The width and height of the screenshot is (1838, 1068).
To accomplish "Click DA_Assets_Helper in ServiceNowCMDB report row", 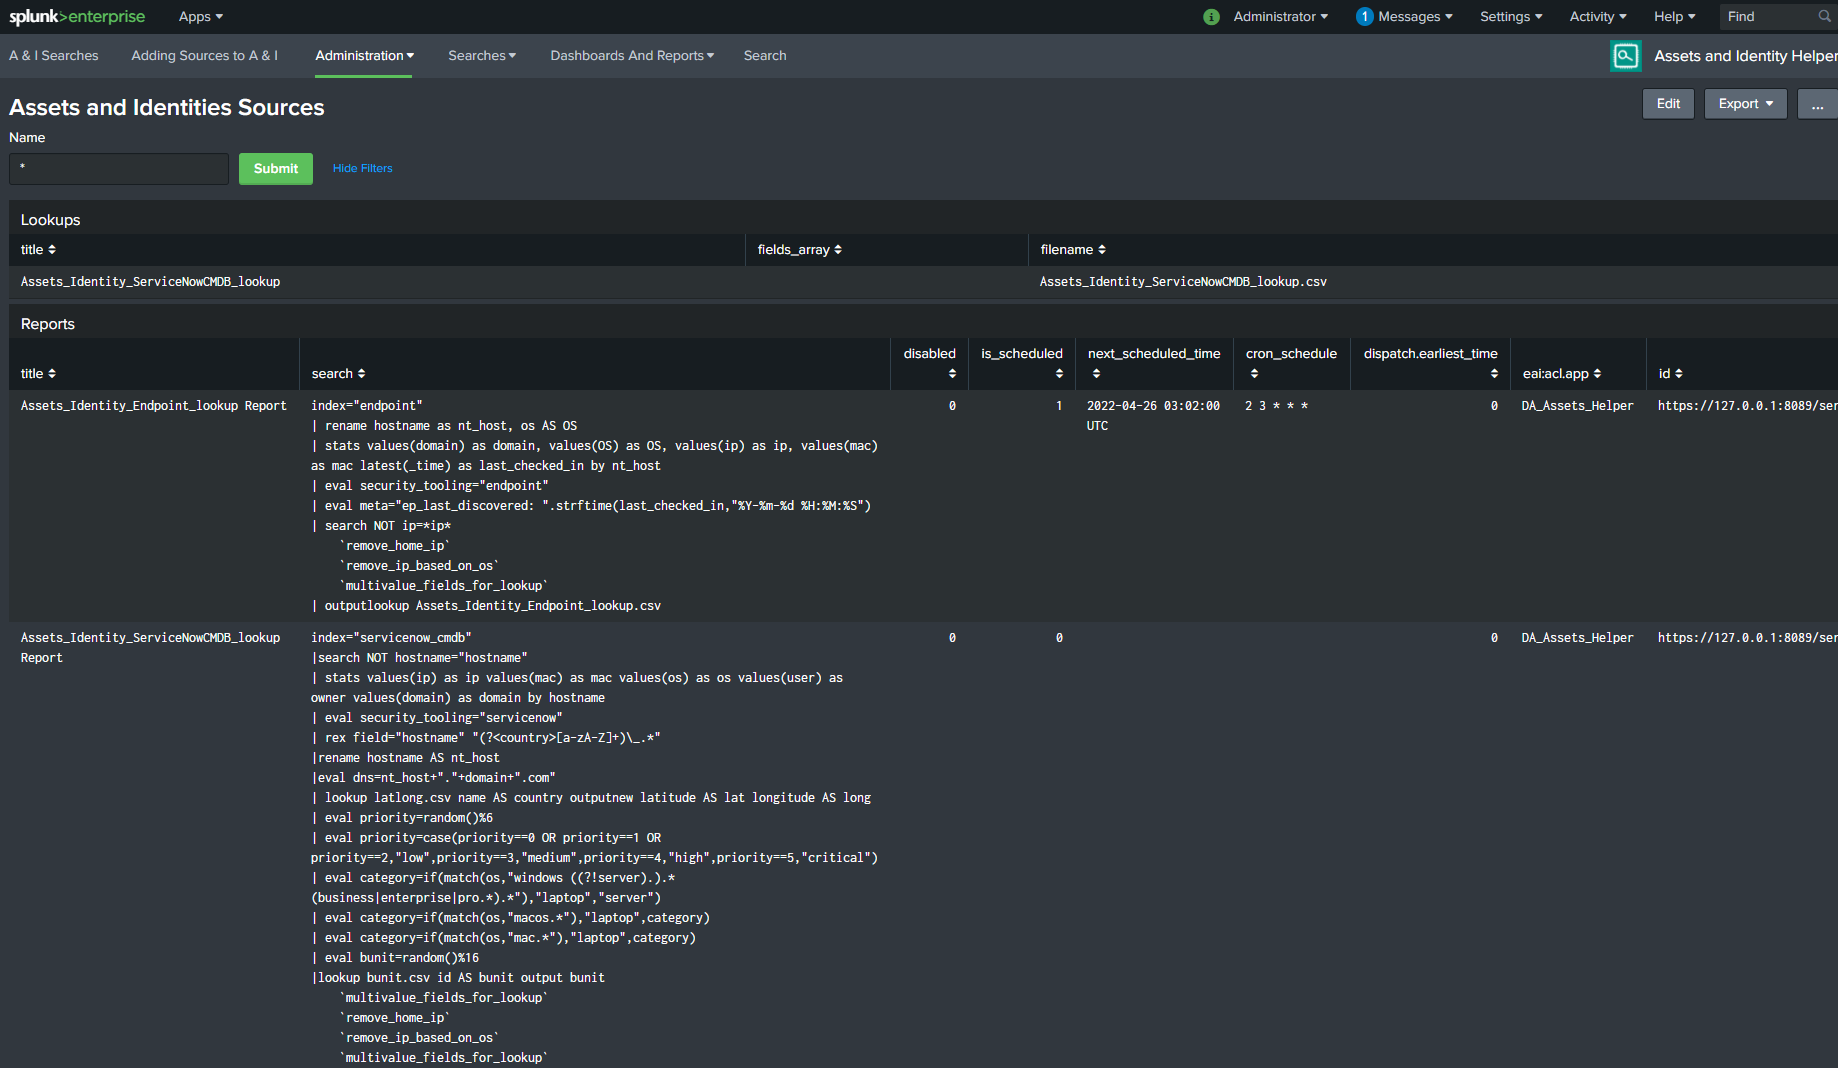I will coord(1577,638).
